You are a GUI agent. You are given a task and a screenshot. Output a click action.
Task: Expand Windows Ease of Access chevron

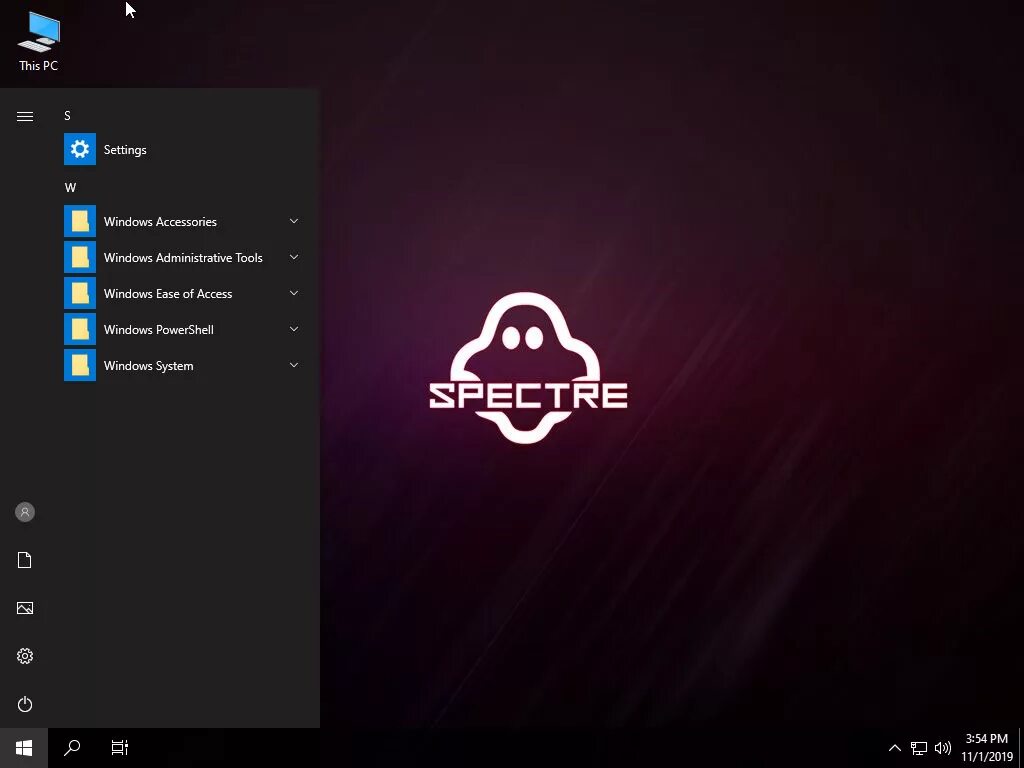pyautogui.click(x=294, y=293)
